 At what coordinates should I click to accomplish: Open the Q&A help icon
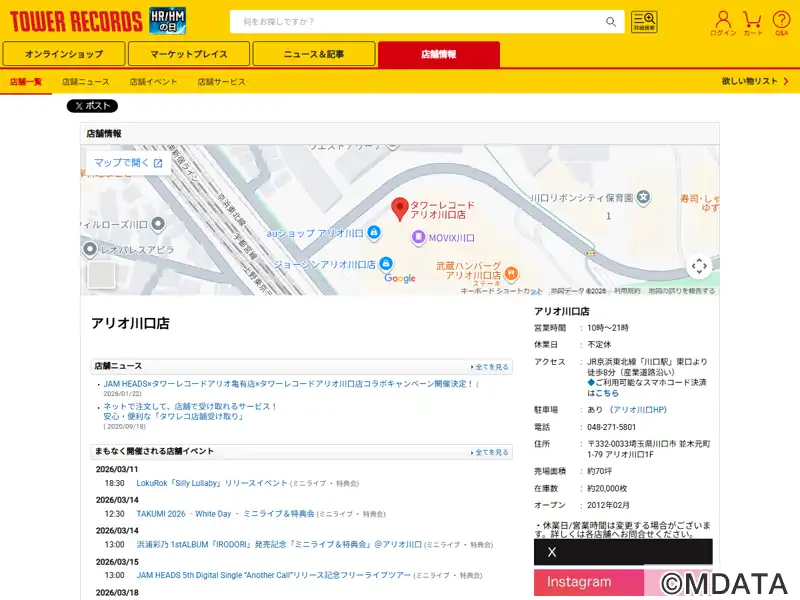(x=781, y=23)
